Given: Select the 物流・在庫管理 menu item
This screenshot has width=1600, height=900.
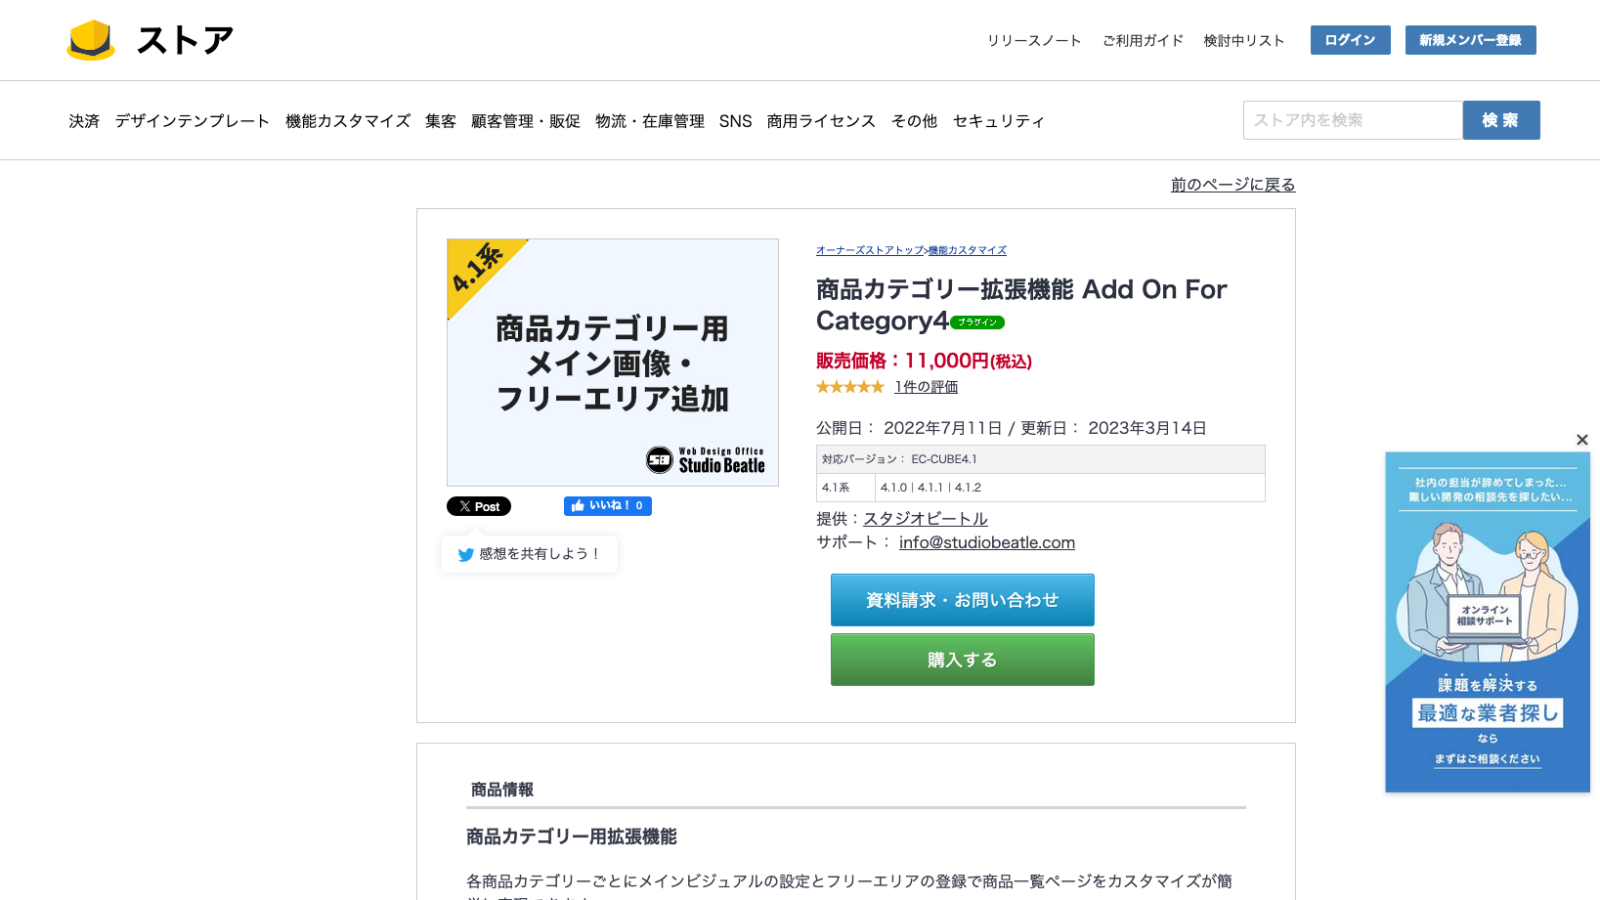Looking at the screenshot, I should click(x=650, y=121).
